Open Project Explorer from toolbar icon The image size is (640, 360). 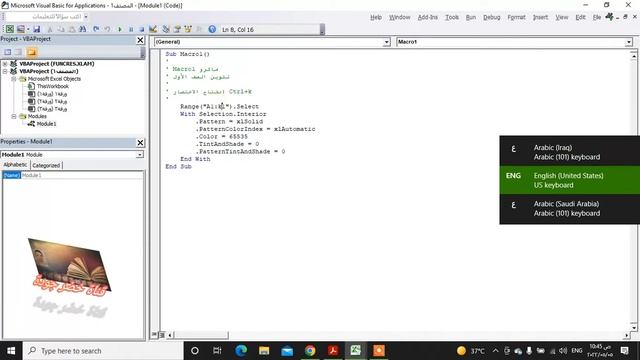166,29
